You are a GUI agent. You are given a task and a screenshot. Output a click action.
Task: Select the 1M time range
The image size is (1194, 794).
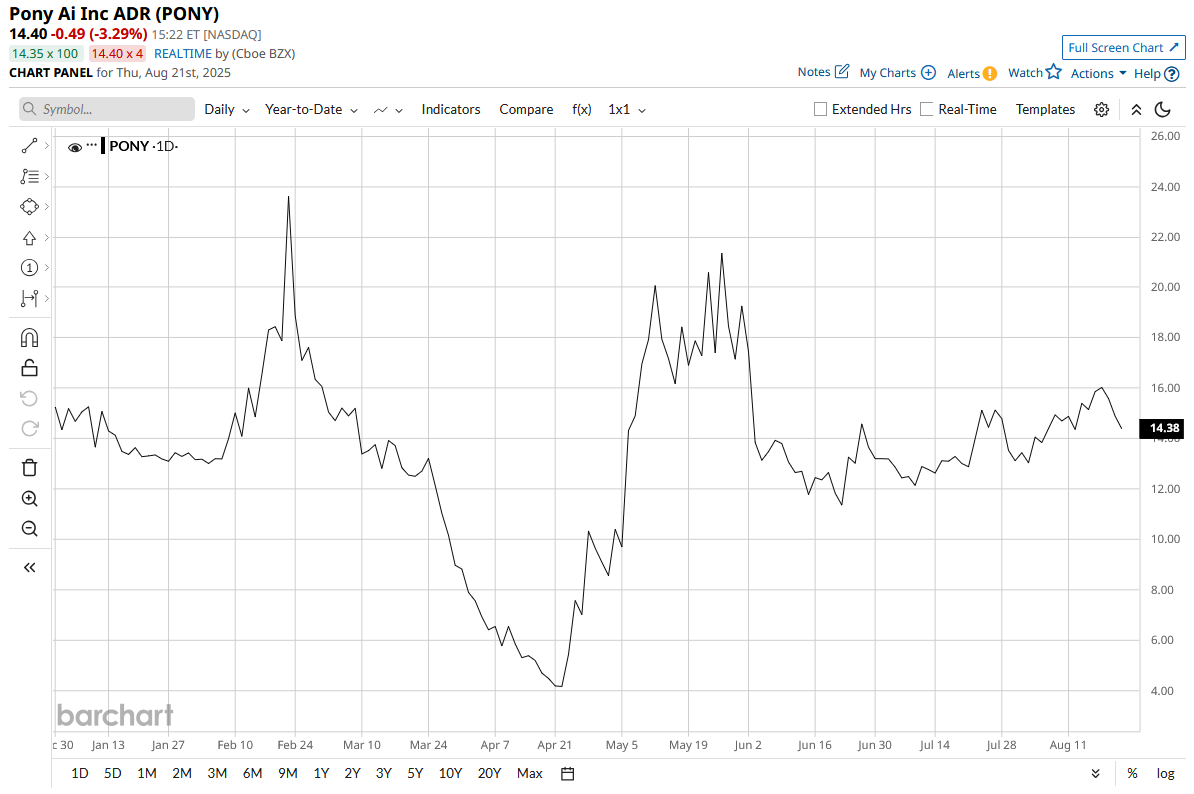point(147,773)
